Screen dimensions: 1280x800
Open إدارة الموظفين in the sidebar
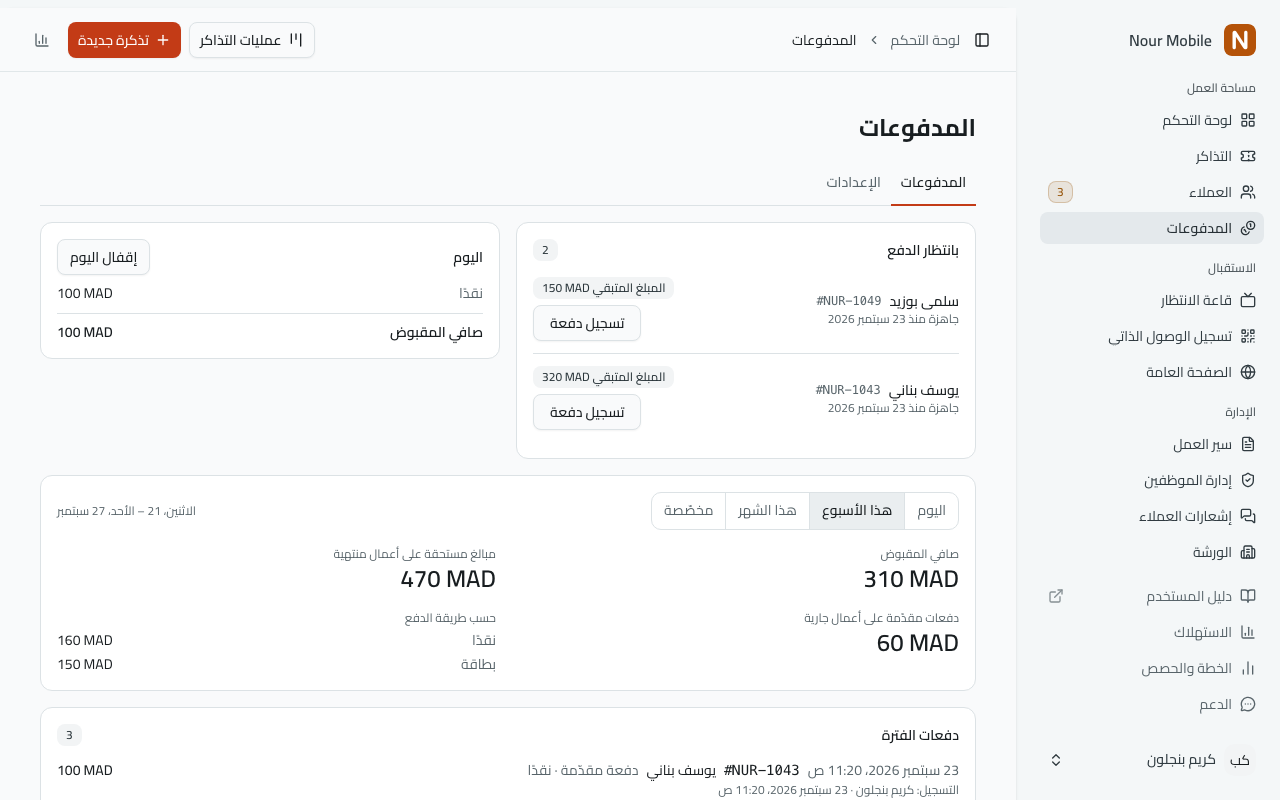(1152, 480)
